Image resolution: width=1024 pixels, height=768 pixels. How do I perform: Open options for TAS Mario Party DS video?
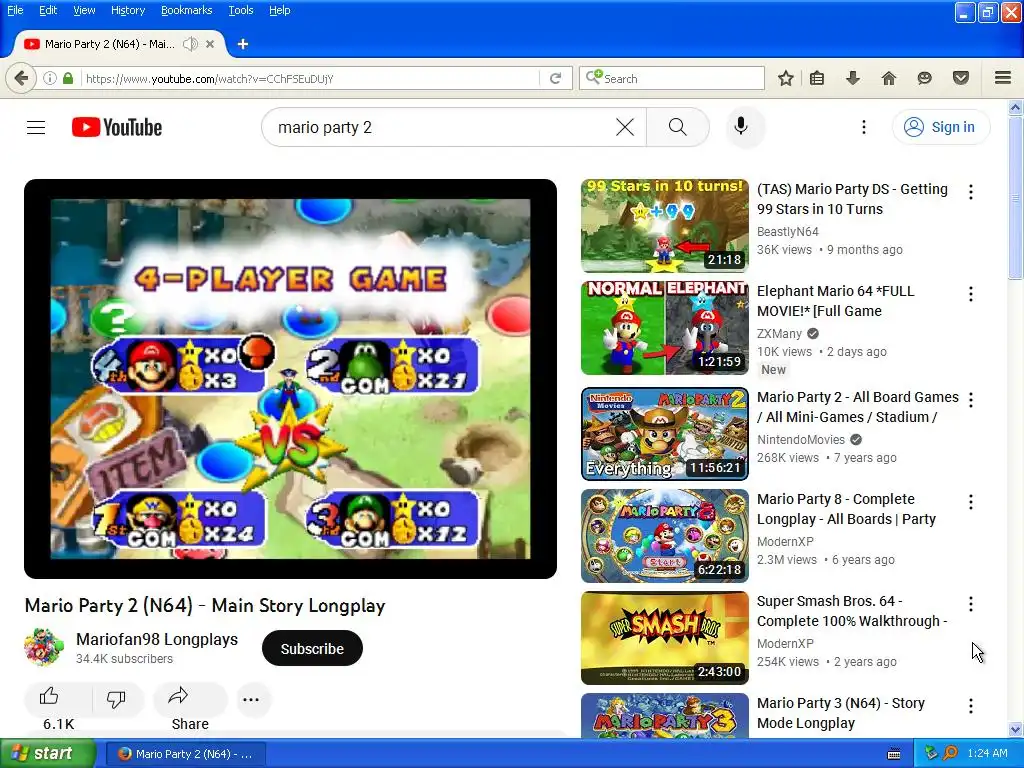click(971, 192)
